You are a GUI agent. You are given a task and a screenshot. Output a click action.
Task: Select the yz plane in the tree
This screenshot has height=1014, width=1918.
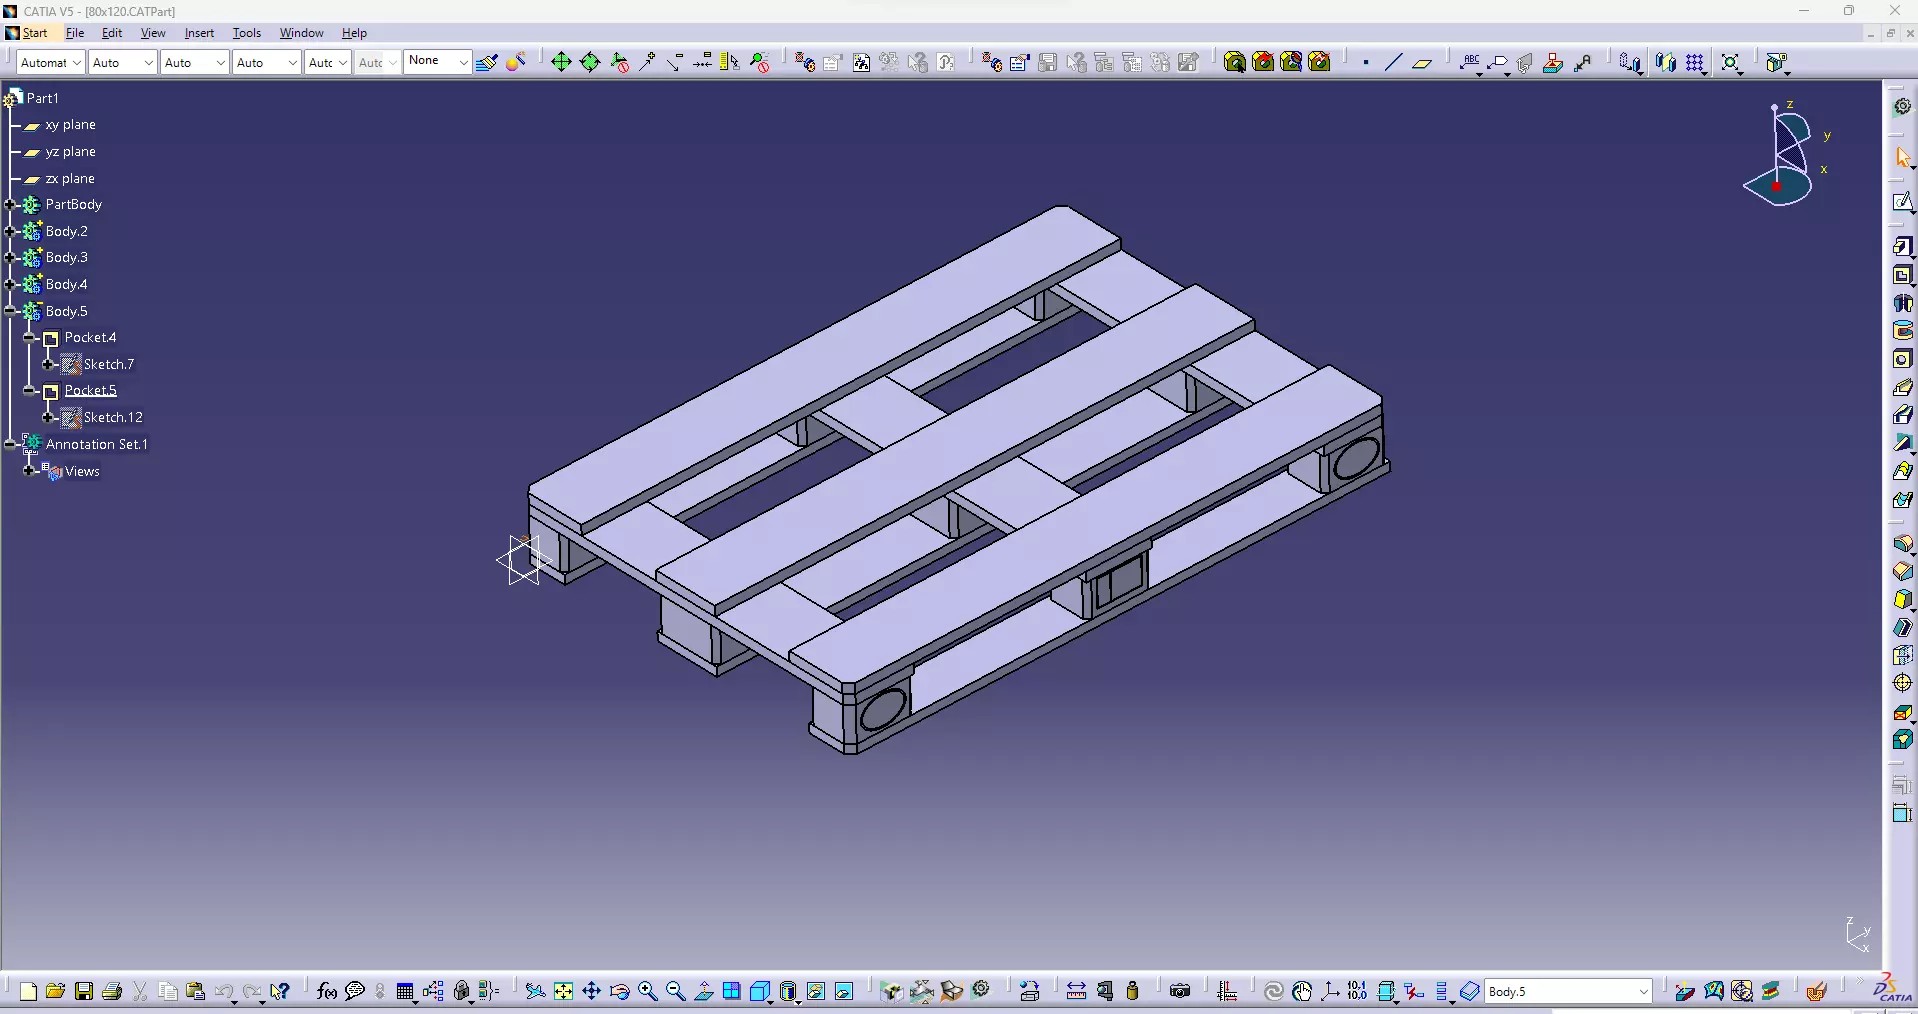point(70,152)
